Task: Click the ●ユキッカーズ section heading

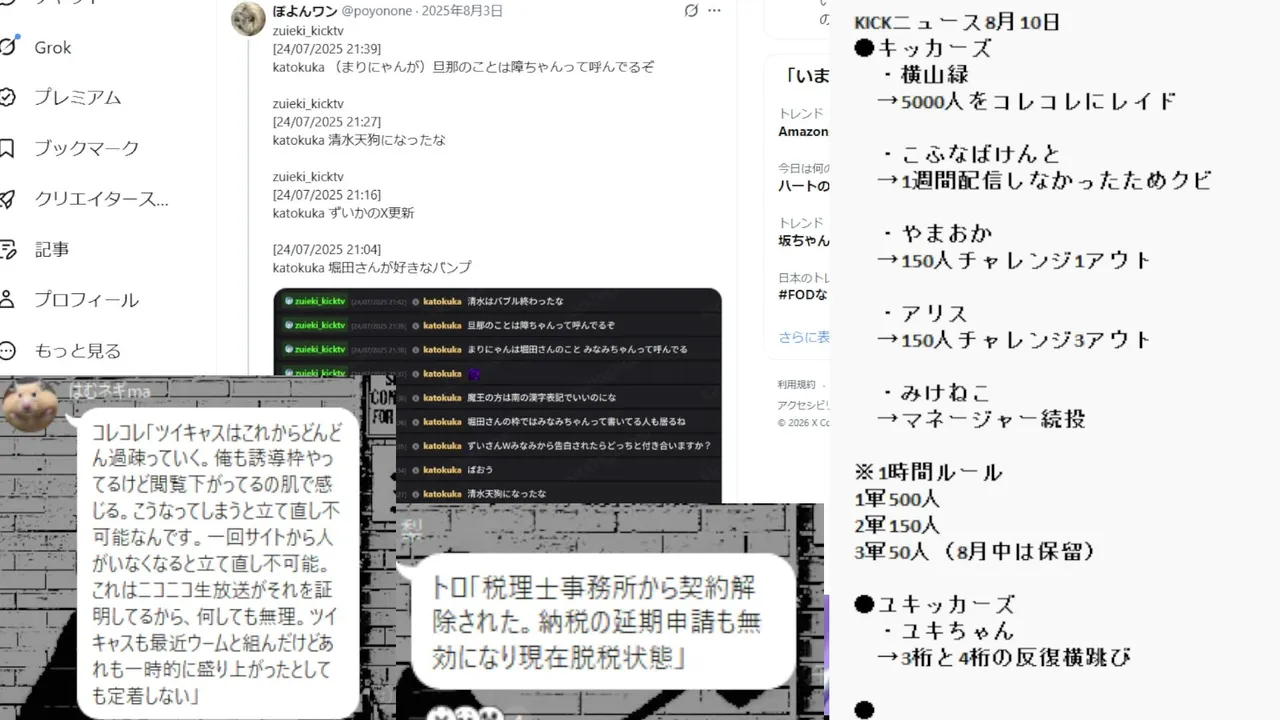Action: tap(935, 605)
